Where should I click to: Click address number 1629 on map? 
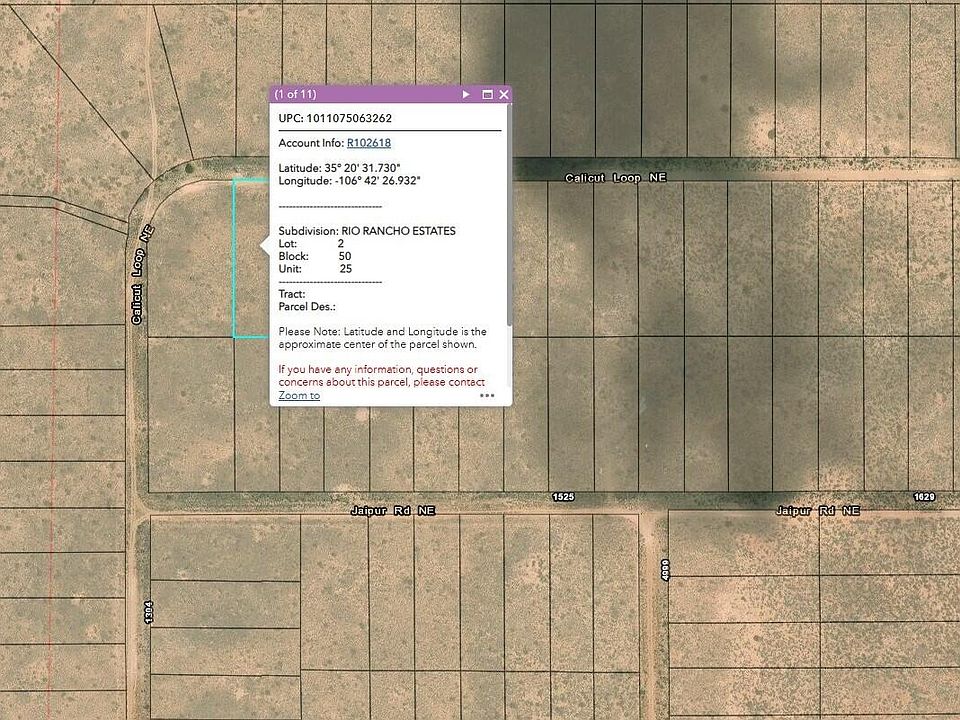coord(924,497)
